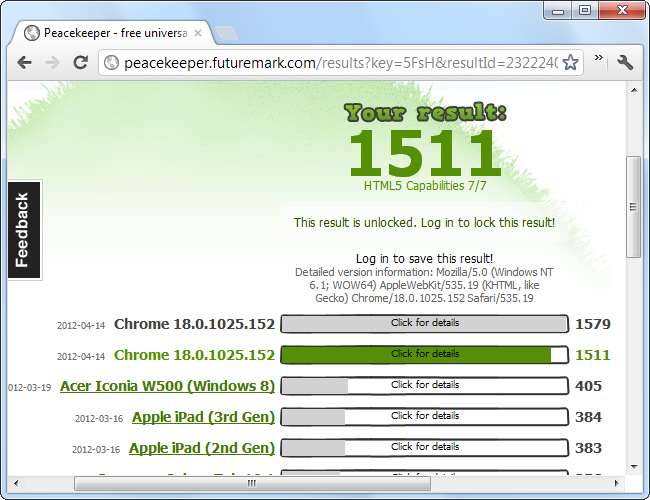The image size is (650, 500).
Task: Open Apple iPad (3rd Gen) link
Action: click(204, 417)
